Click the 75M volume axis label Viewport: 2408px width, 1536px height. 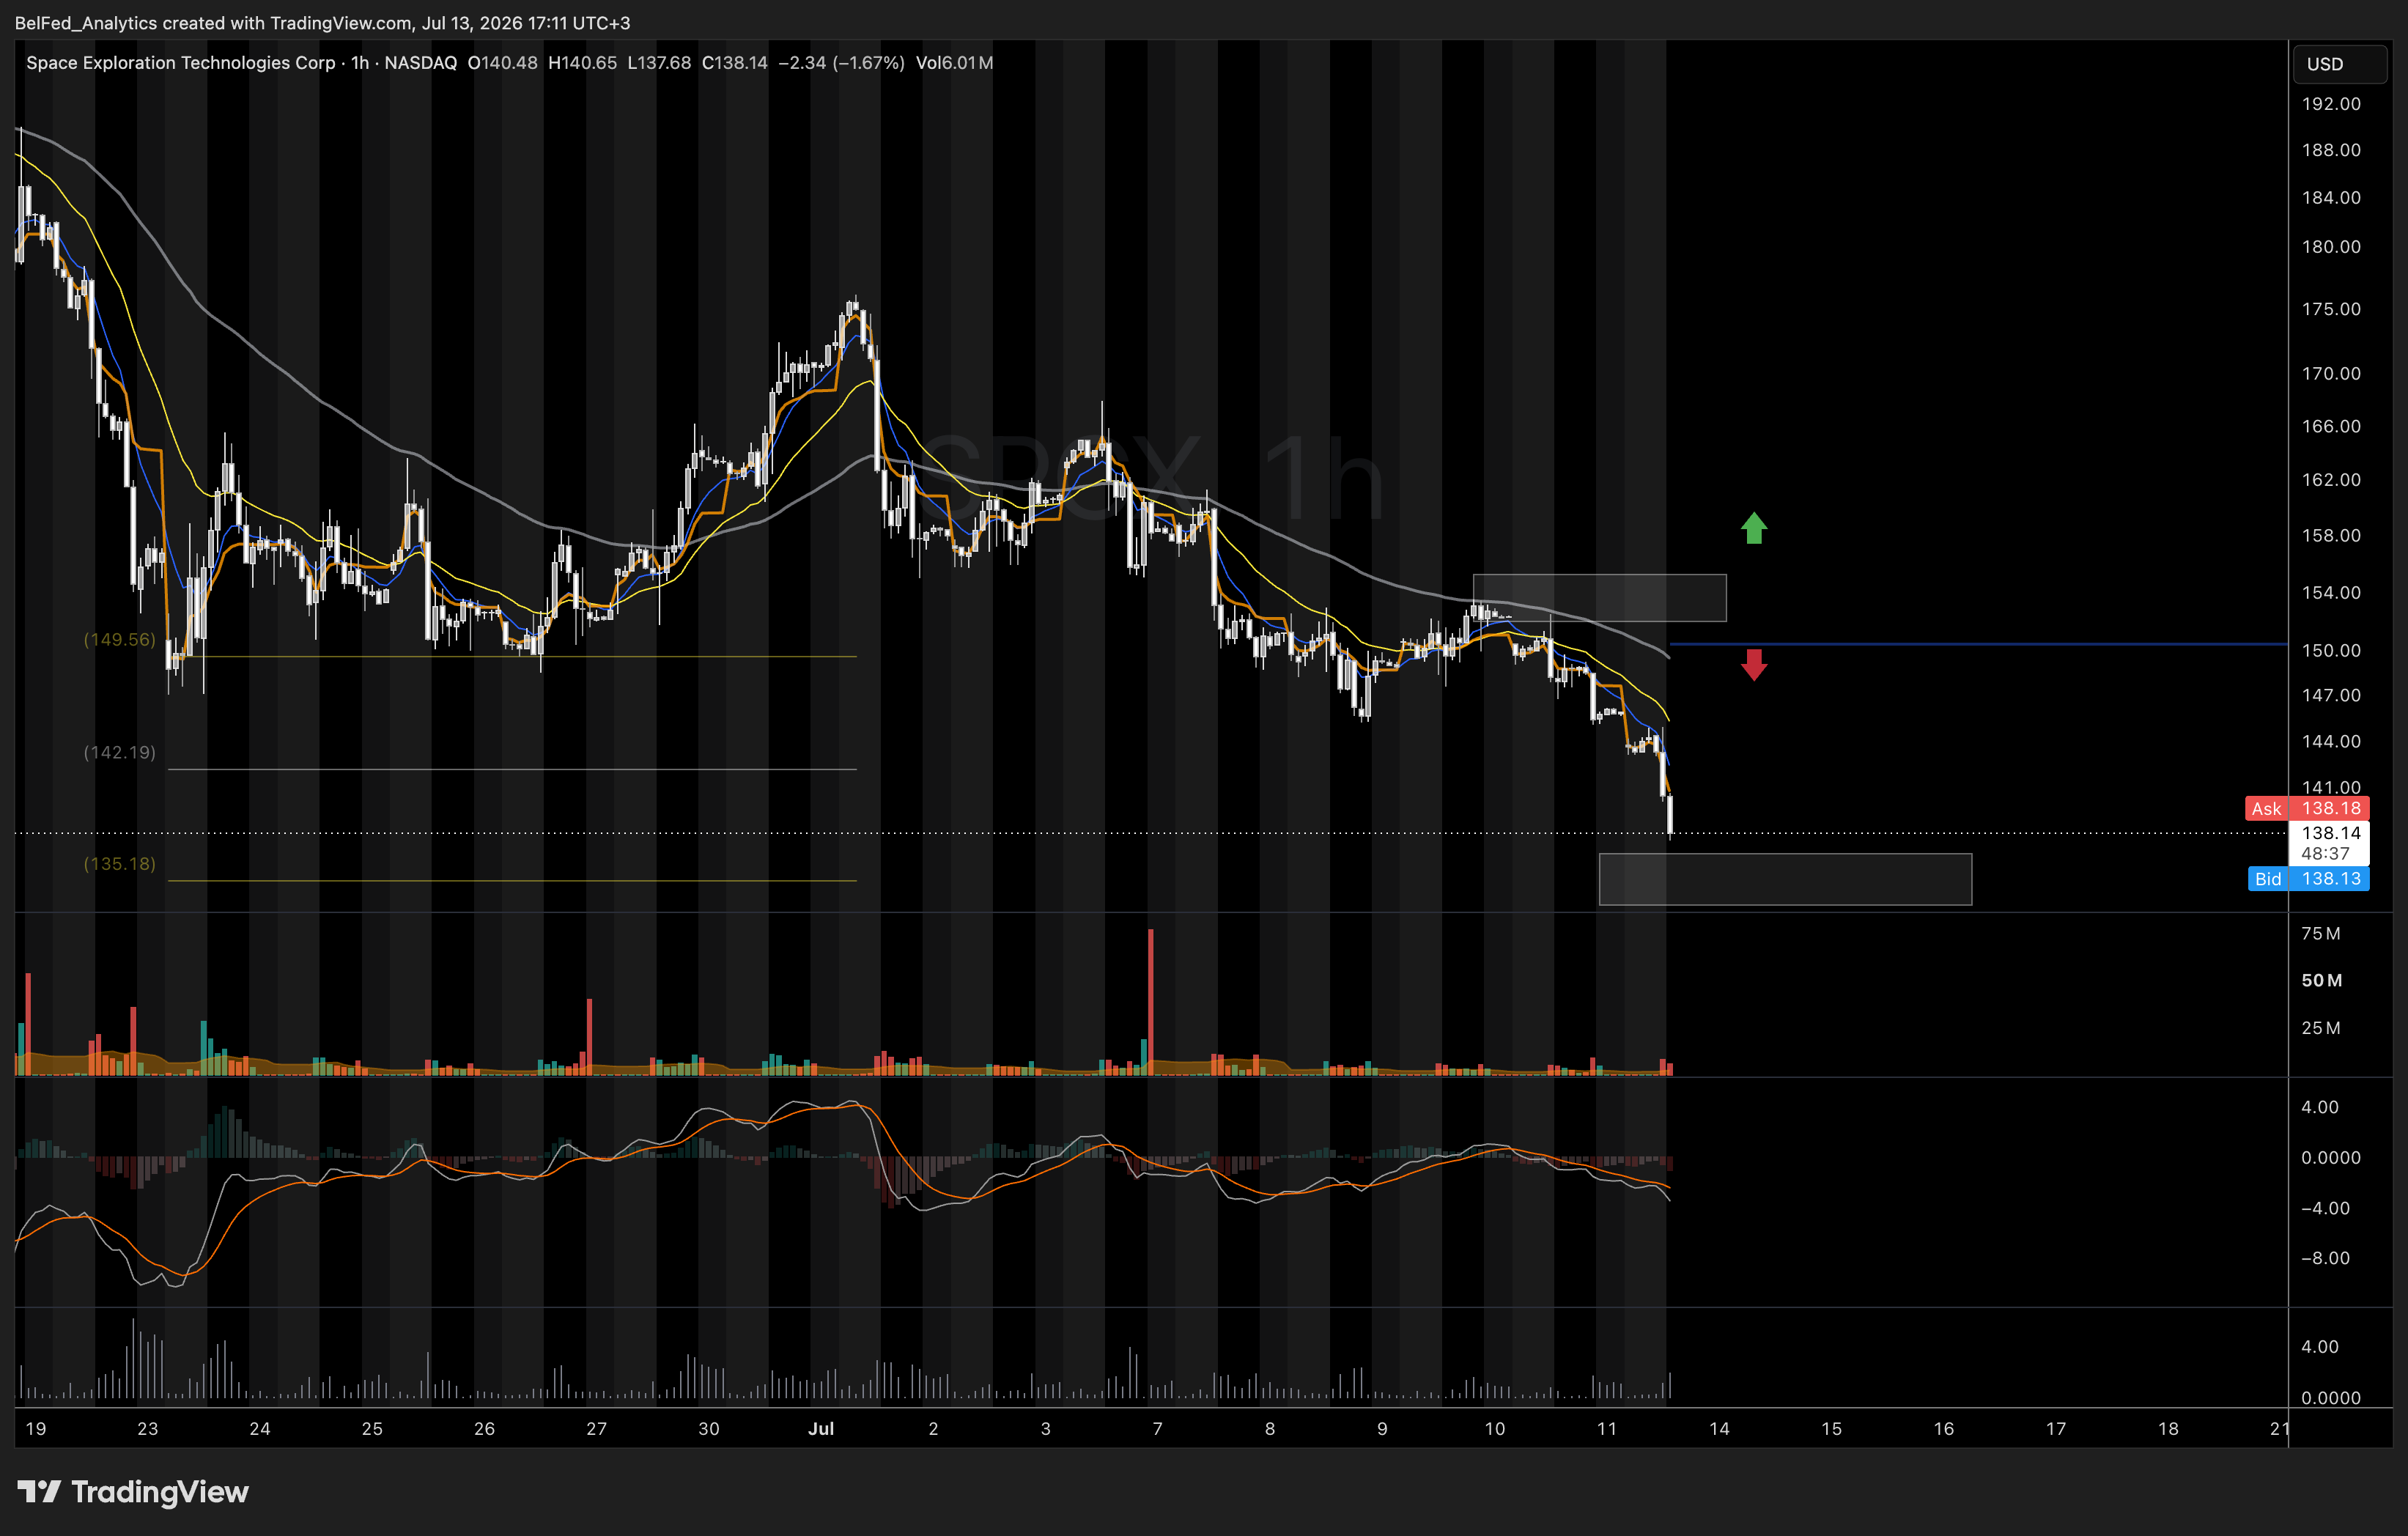pos(2320,933)
